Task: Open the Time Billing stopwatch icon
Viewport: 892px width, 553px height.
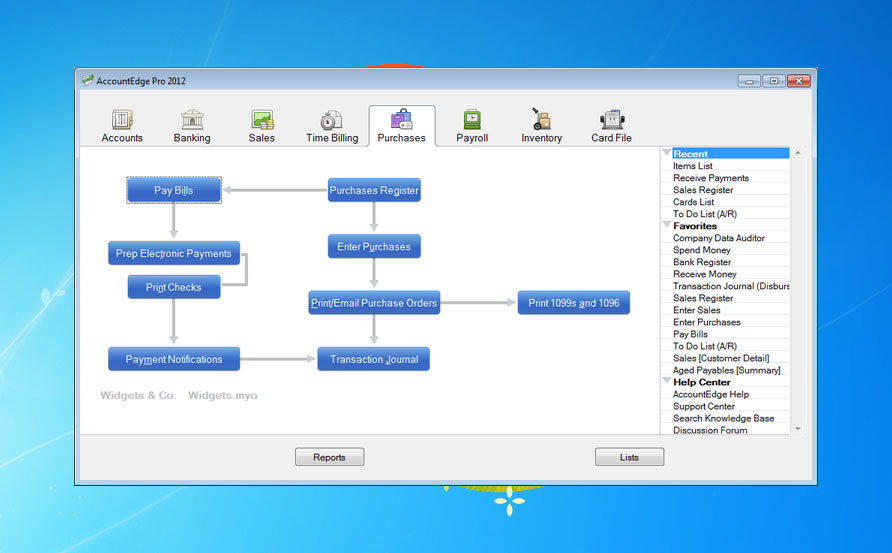Action: coord(331,119)
